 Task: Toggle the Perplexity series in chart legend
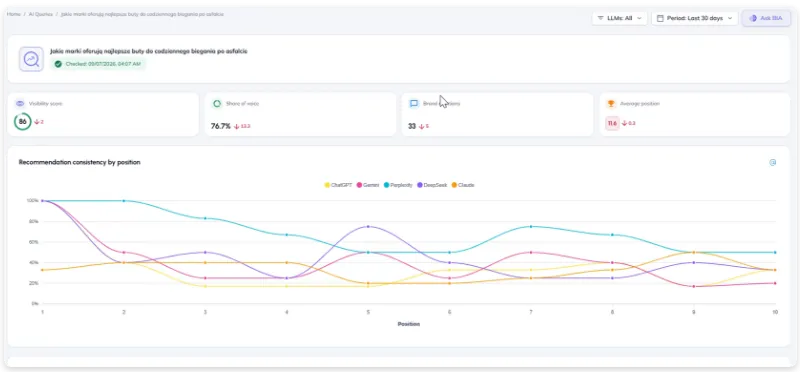[x=399, y=185]
